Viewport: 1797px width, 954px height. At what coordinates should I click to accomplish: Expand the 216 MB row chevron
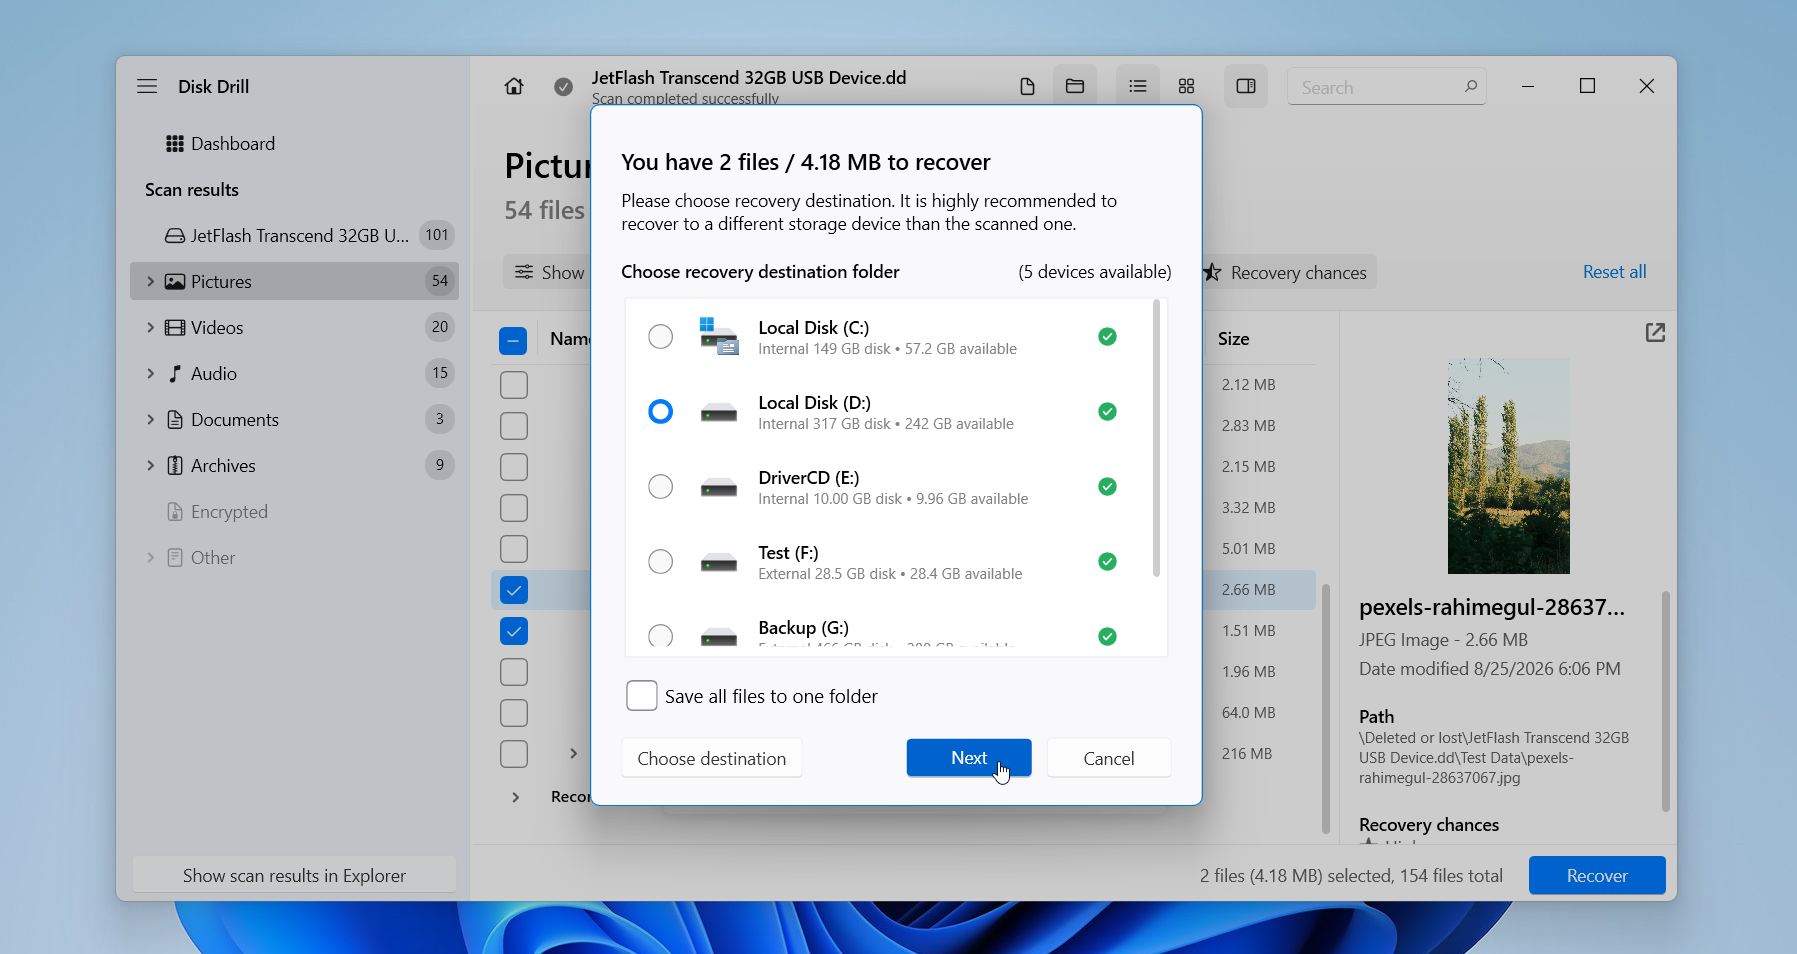(573, 754)
